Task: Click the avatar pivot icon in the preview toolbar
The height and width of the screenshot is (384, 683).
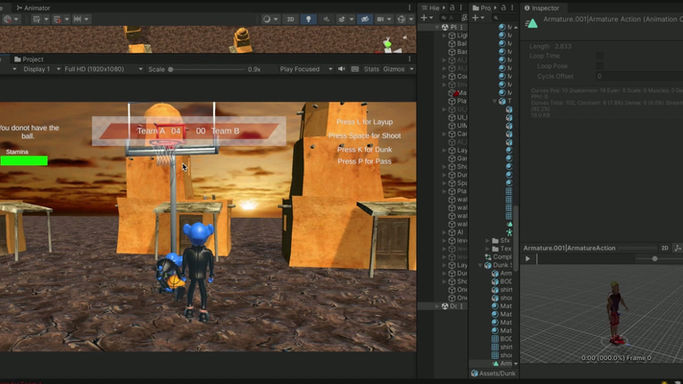Action: 678,248
